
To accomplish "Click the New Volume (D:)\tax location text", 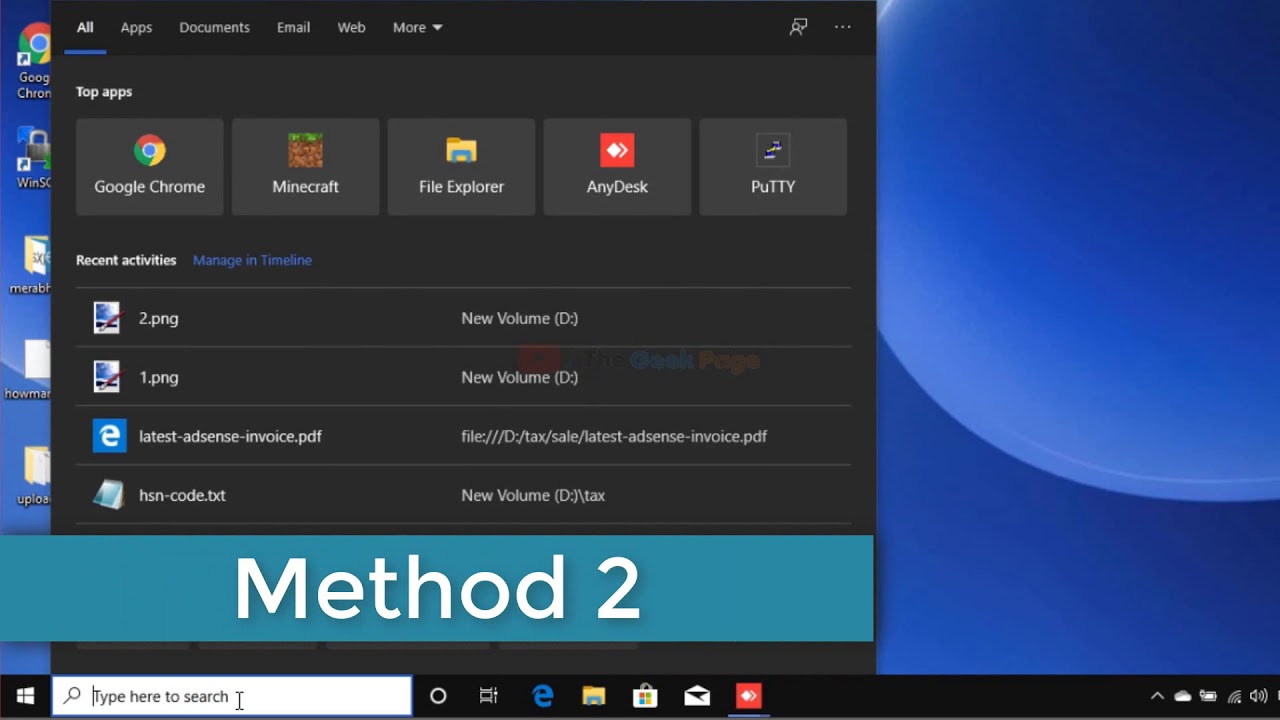I will coord(533,495).
